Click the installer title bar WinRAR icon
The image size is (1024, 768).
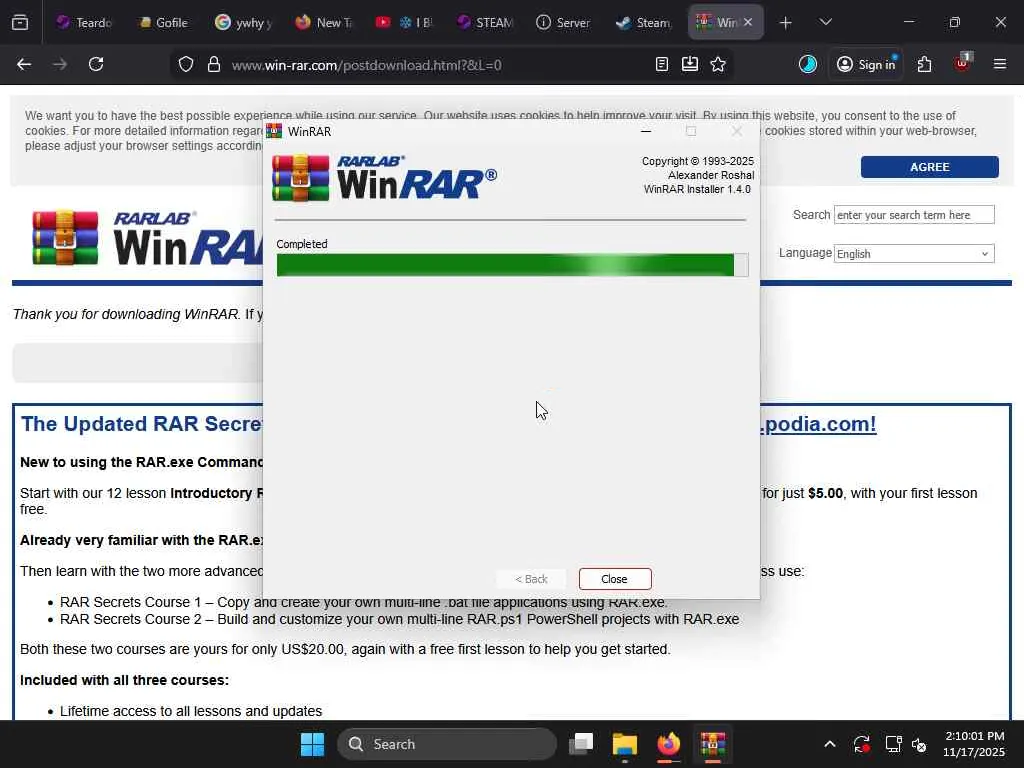pos(274,131)
